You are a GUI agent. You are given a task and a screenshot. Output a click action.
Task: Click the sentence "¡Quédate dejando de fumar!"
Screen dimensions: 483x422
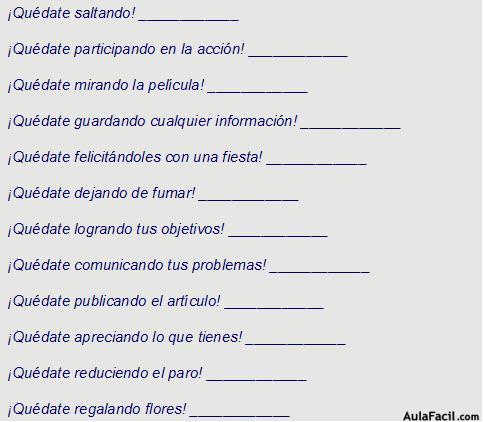coord(101,194)
